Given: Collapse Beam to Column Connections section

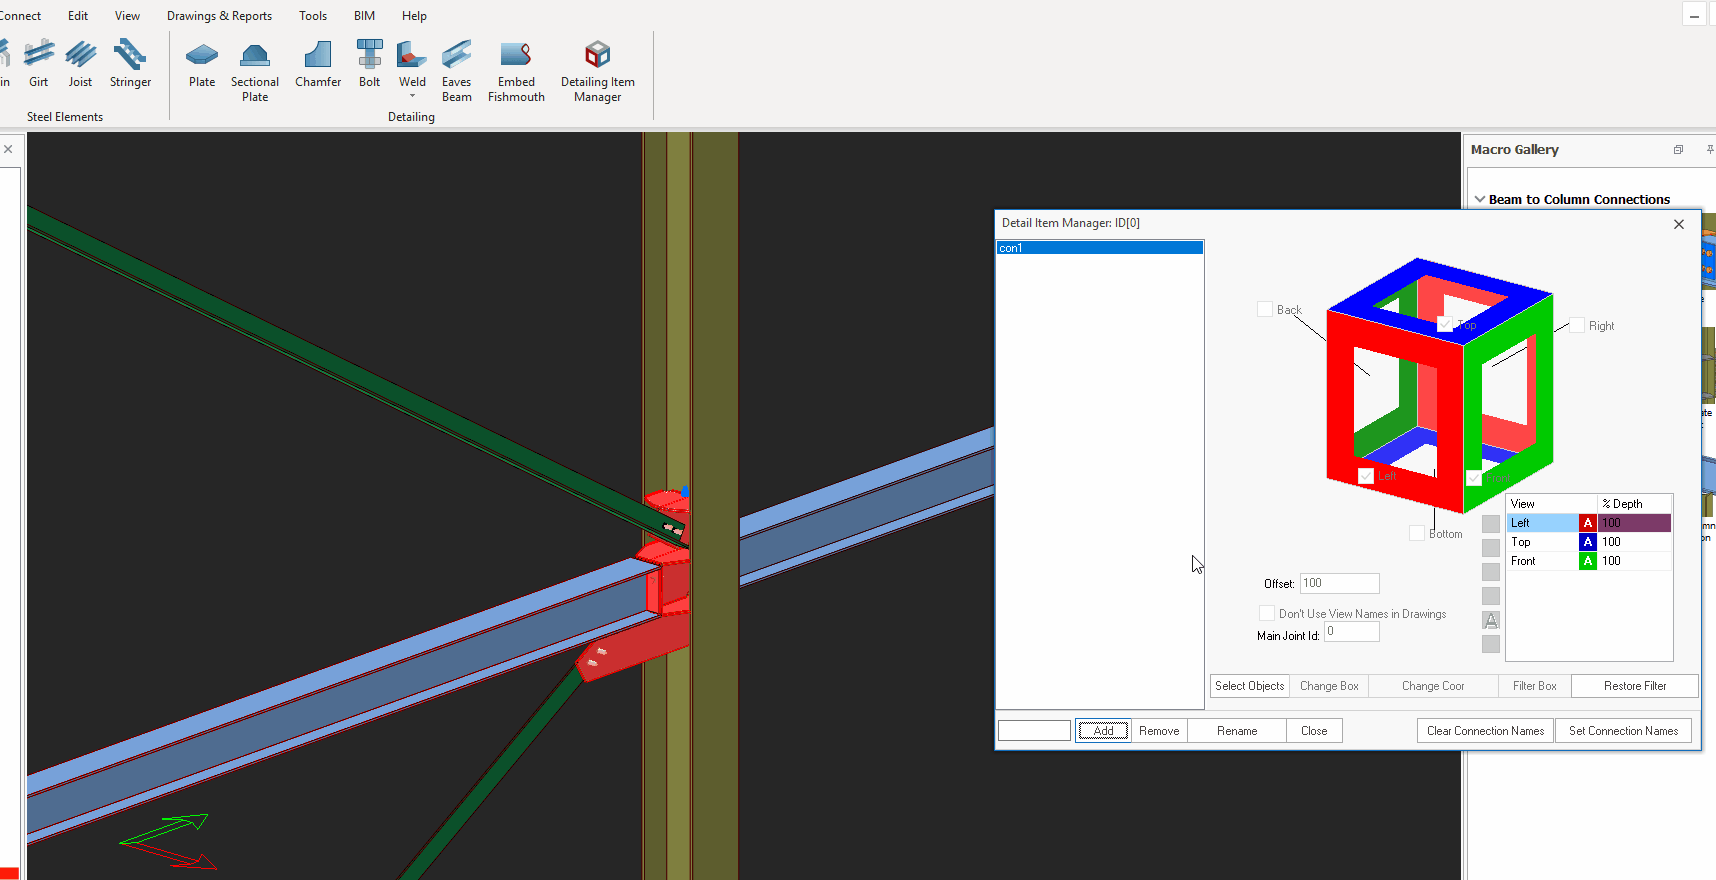Looking at the screenshot, I should click(x=1480, y=200).
